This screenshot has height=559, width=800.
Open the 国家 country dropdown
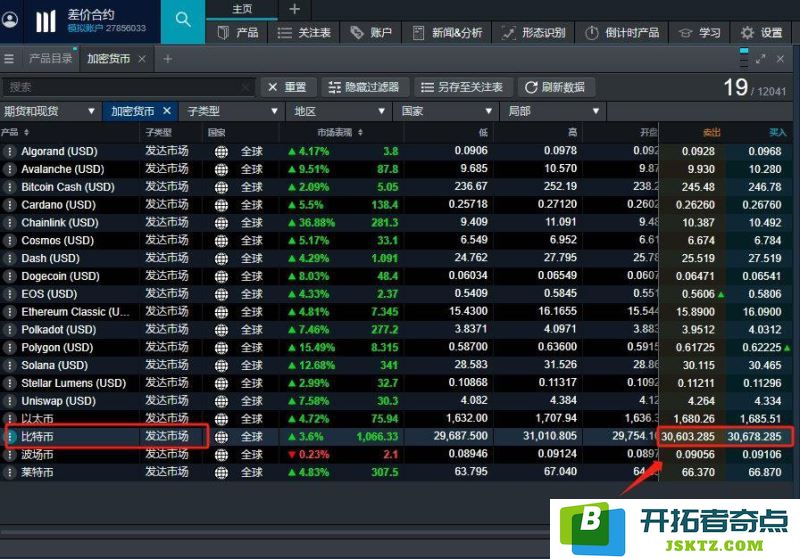point(445,111)
